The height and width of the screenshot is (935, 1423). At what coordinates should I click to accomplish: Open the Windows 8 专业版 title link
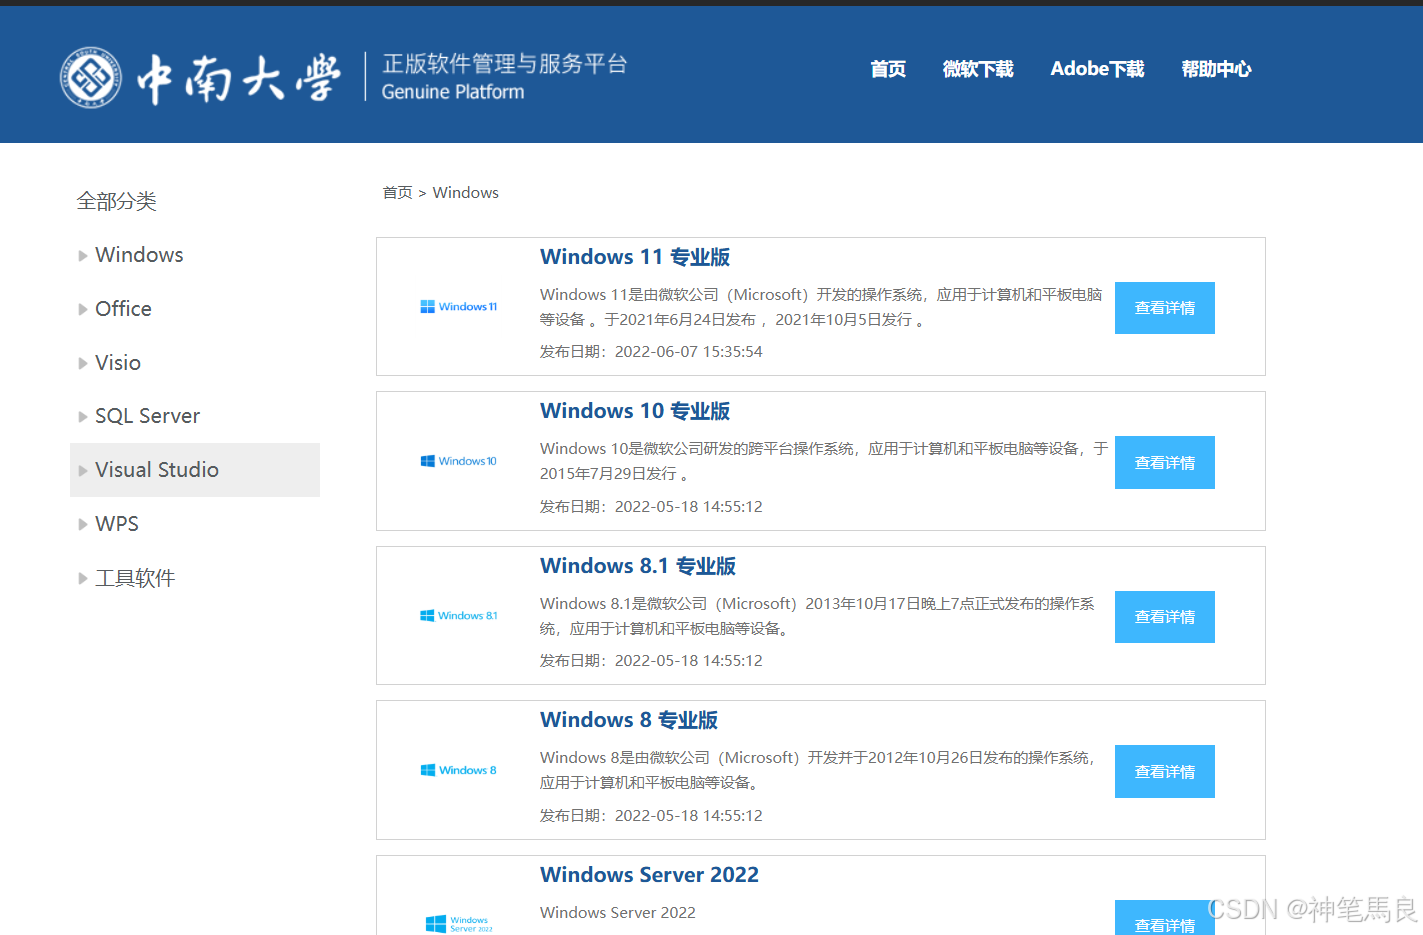coord(629,720)
